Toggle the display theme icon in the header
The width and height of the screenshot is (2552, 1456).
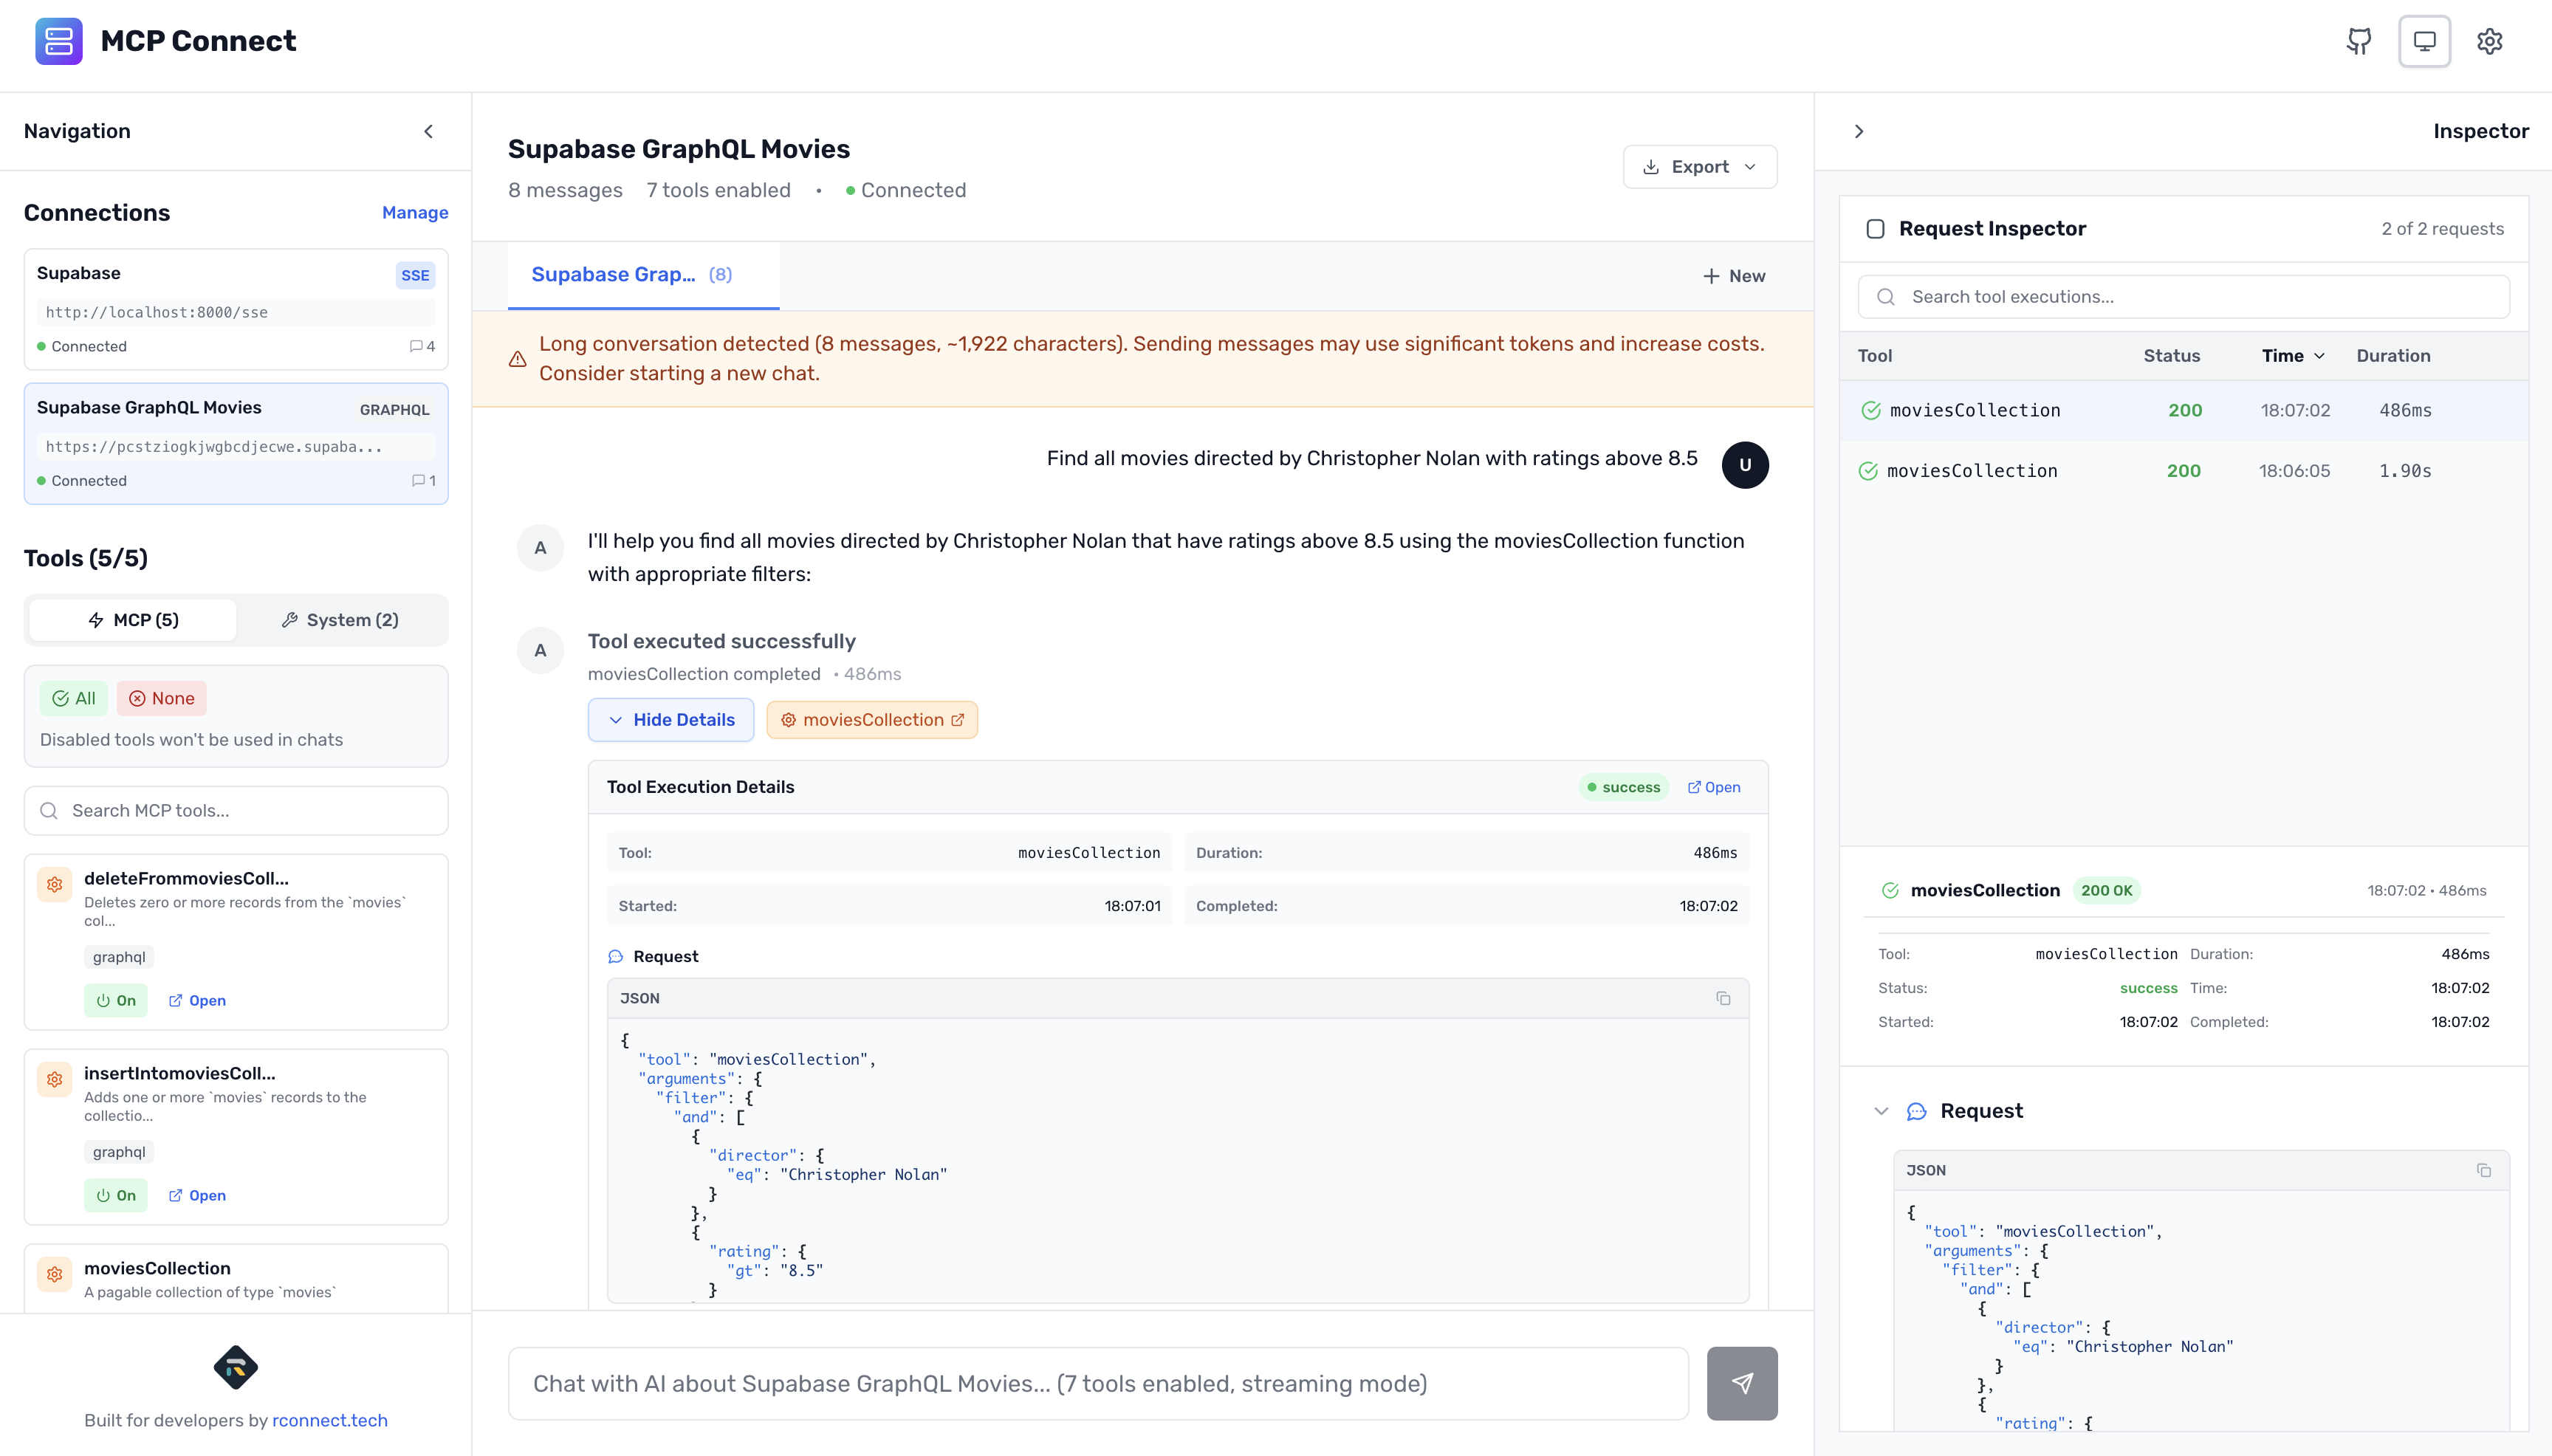point(2424,41)
